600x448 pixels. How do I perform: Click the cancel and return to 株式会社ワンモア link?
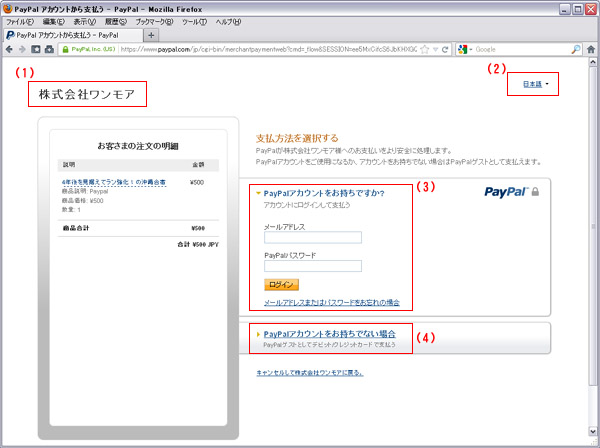pyautogui.click(x=310, y=372)
